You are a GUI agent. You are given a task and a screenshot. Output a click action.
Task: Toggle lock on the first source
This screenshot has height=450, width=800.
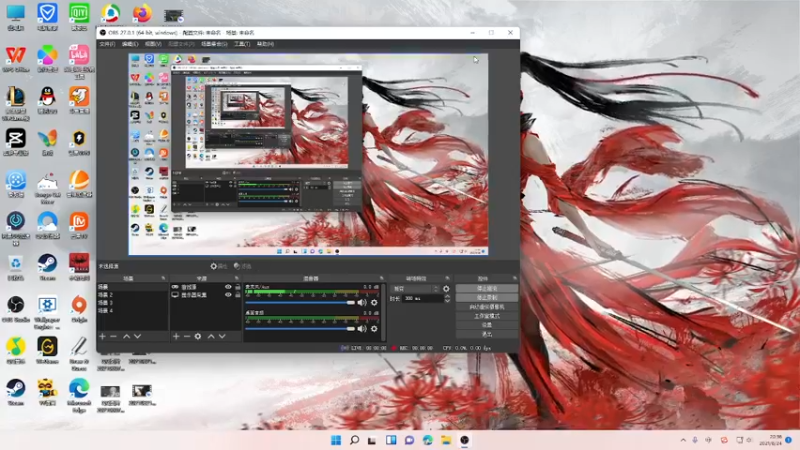click(x=238, y=287)
